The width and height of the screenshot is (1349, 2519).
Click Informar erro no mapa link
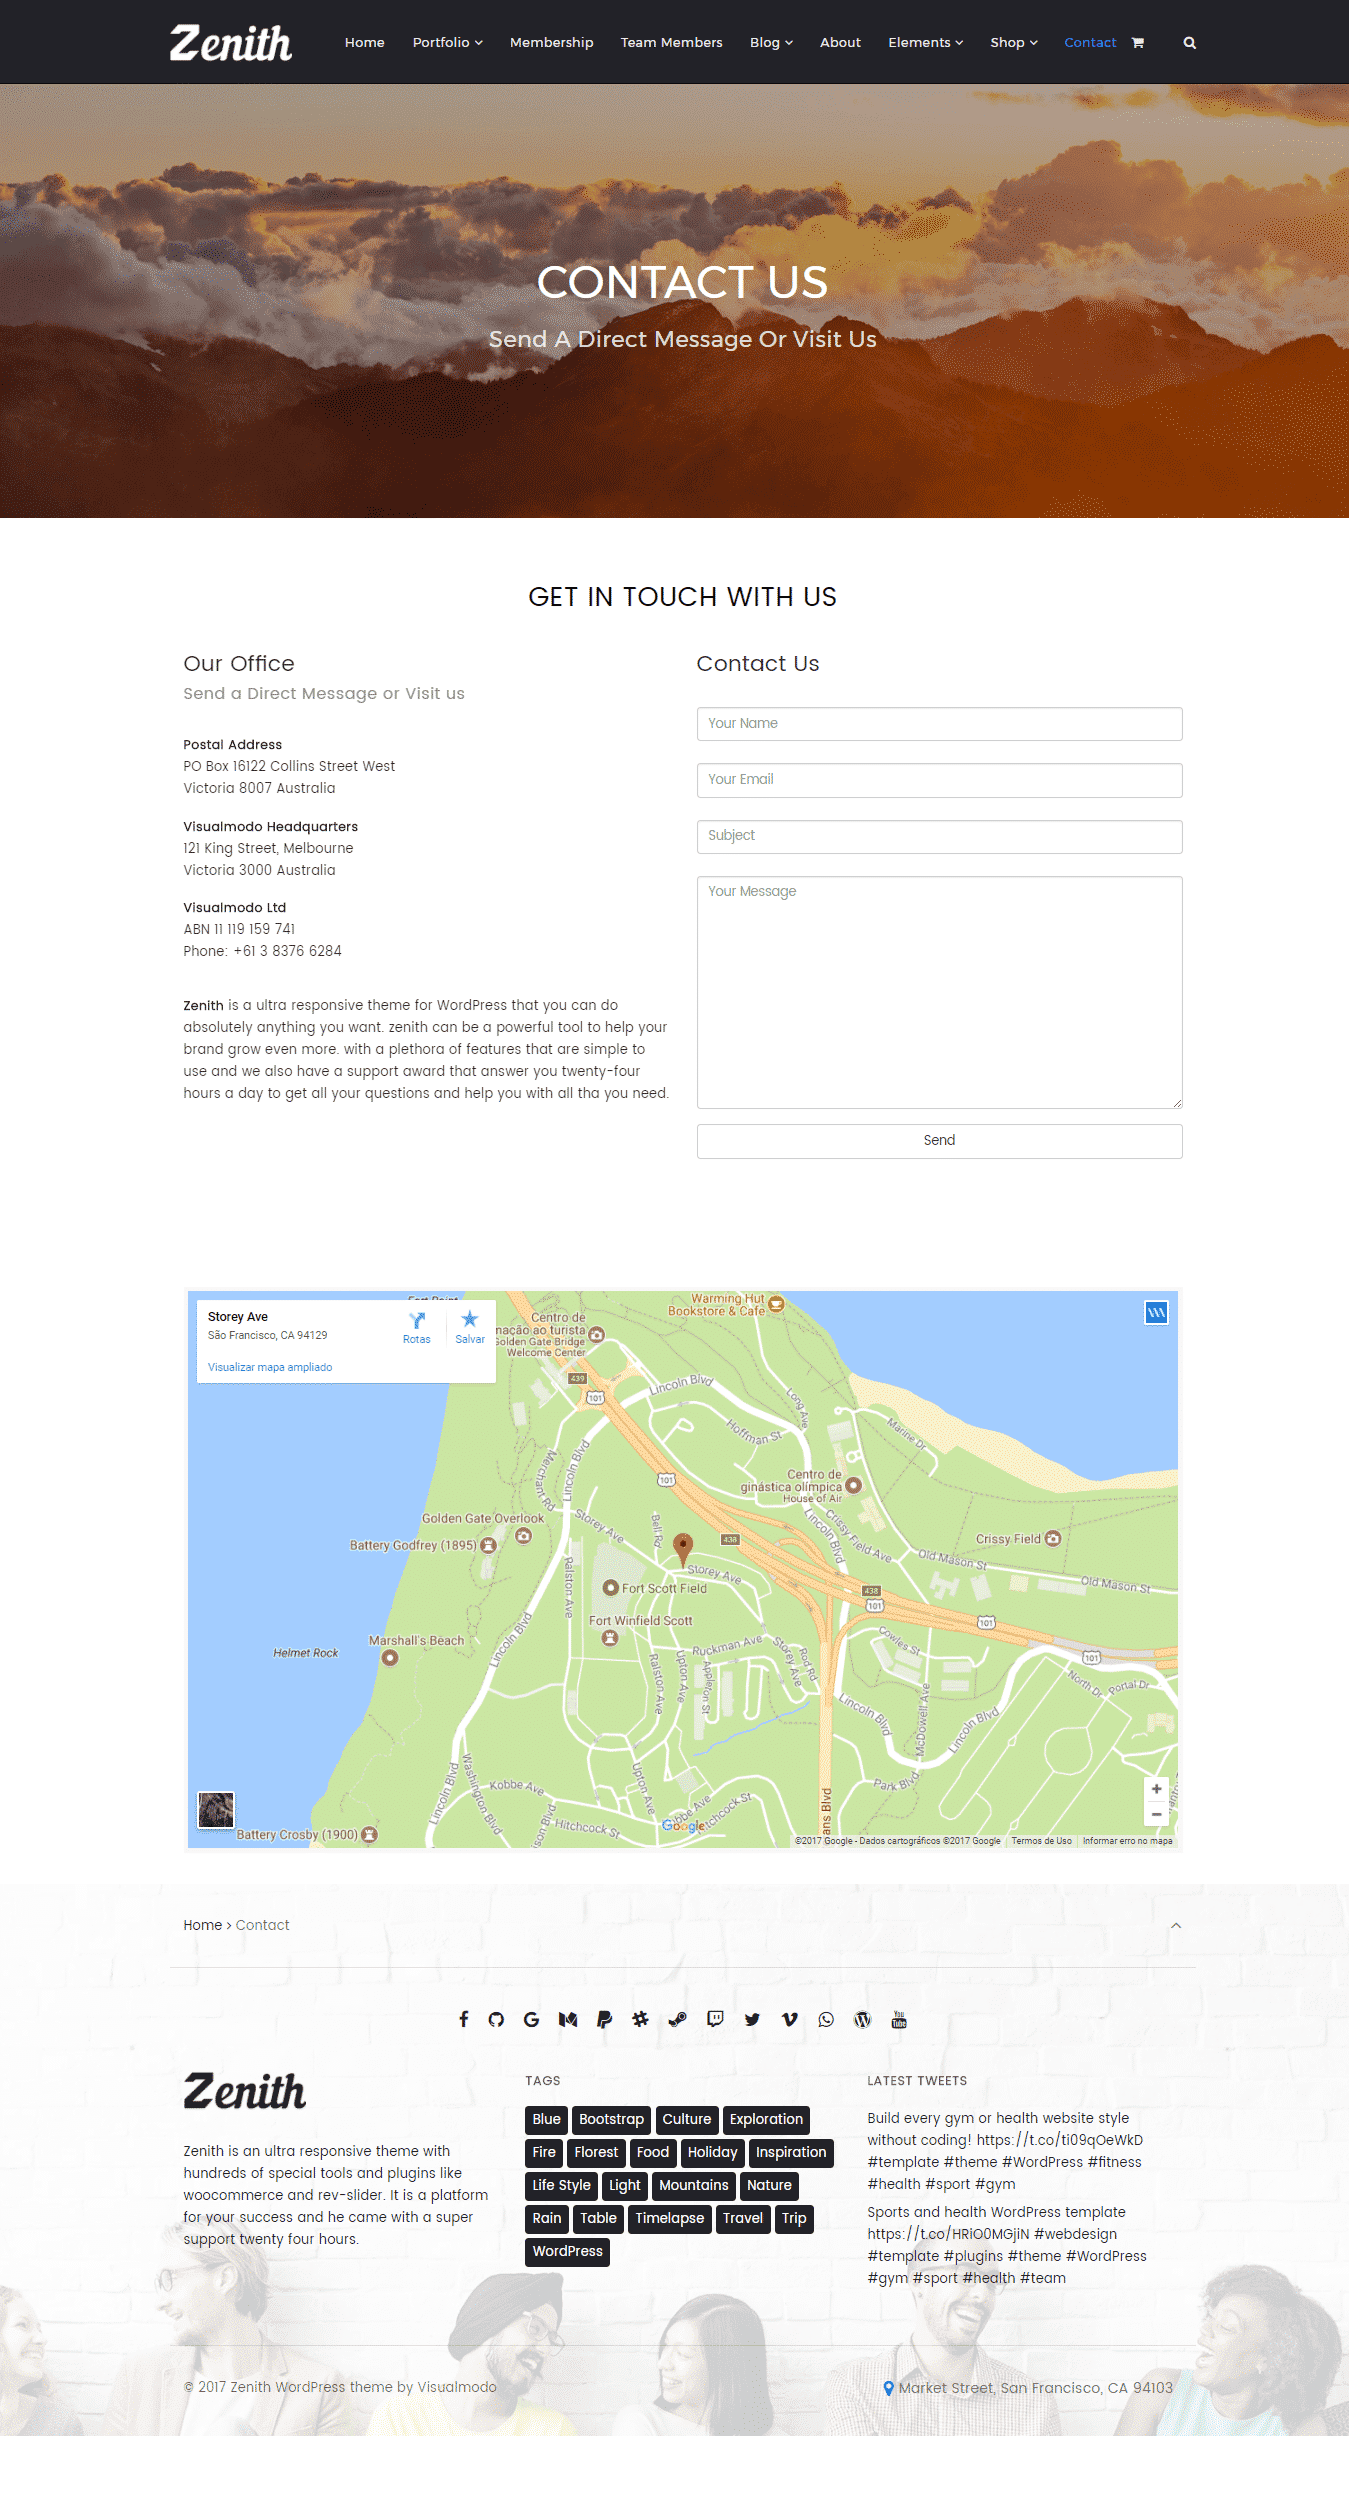(x=1127, y=1841)
